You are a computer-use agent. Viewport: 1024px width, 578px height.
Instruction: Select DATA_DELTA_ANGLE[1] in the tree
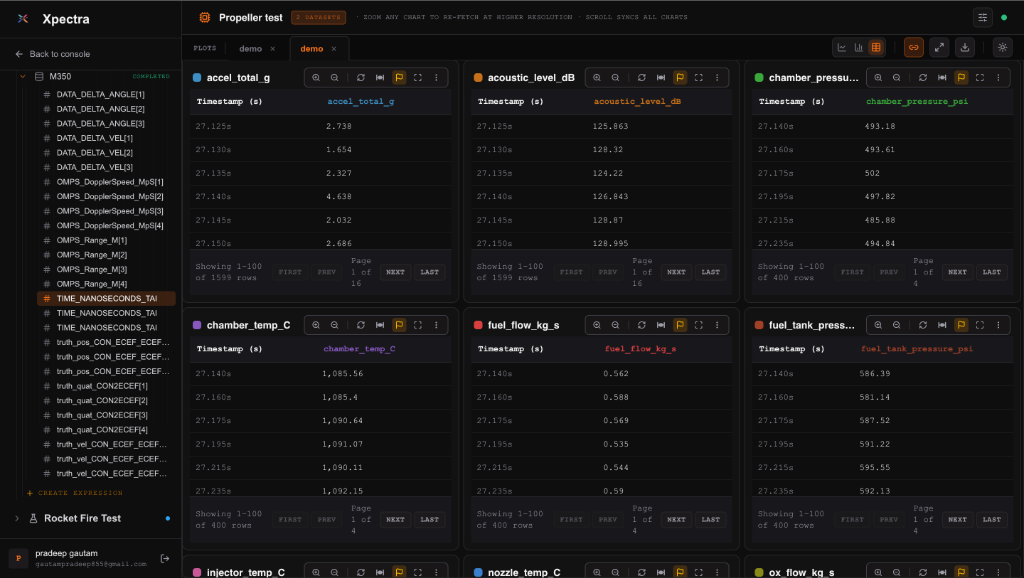[101, 95]
